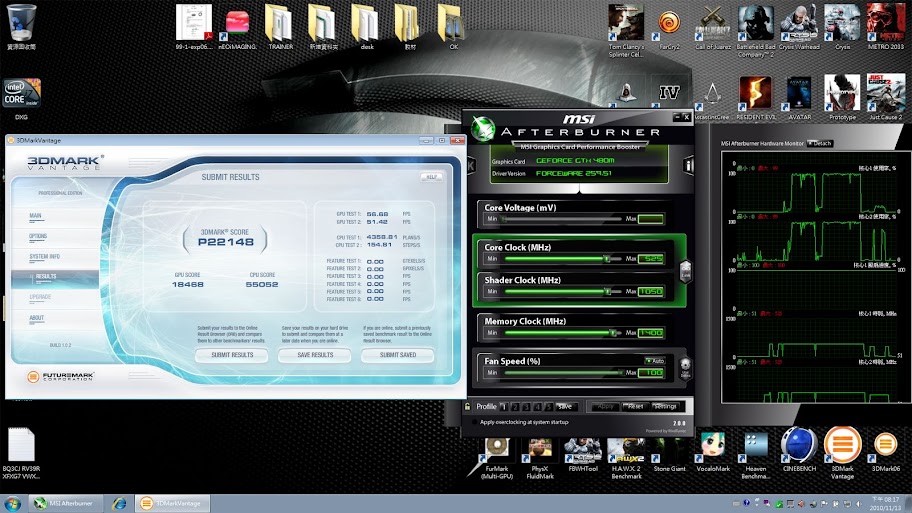Click Detach on the hardware monitor
This screenshot has width=912, height=513.
pos(820,143)
